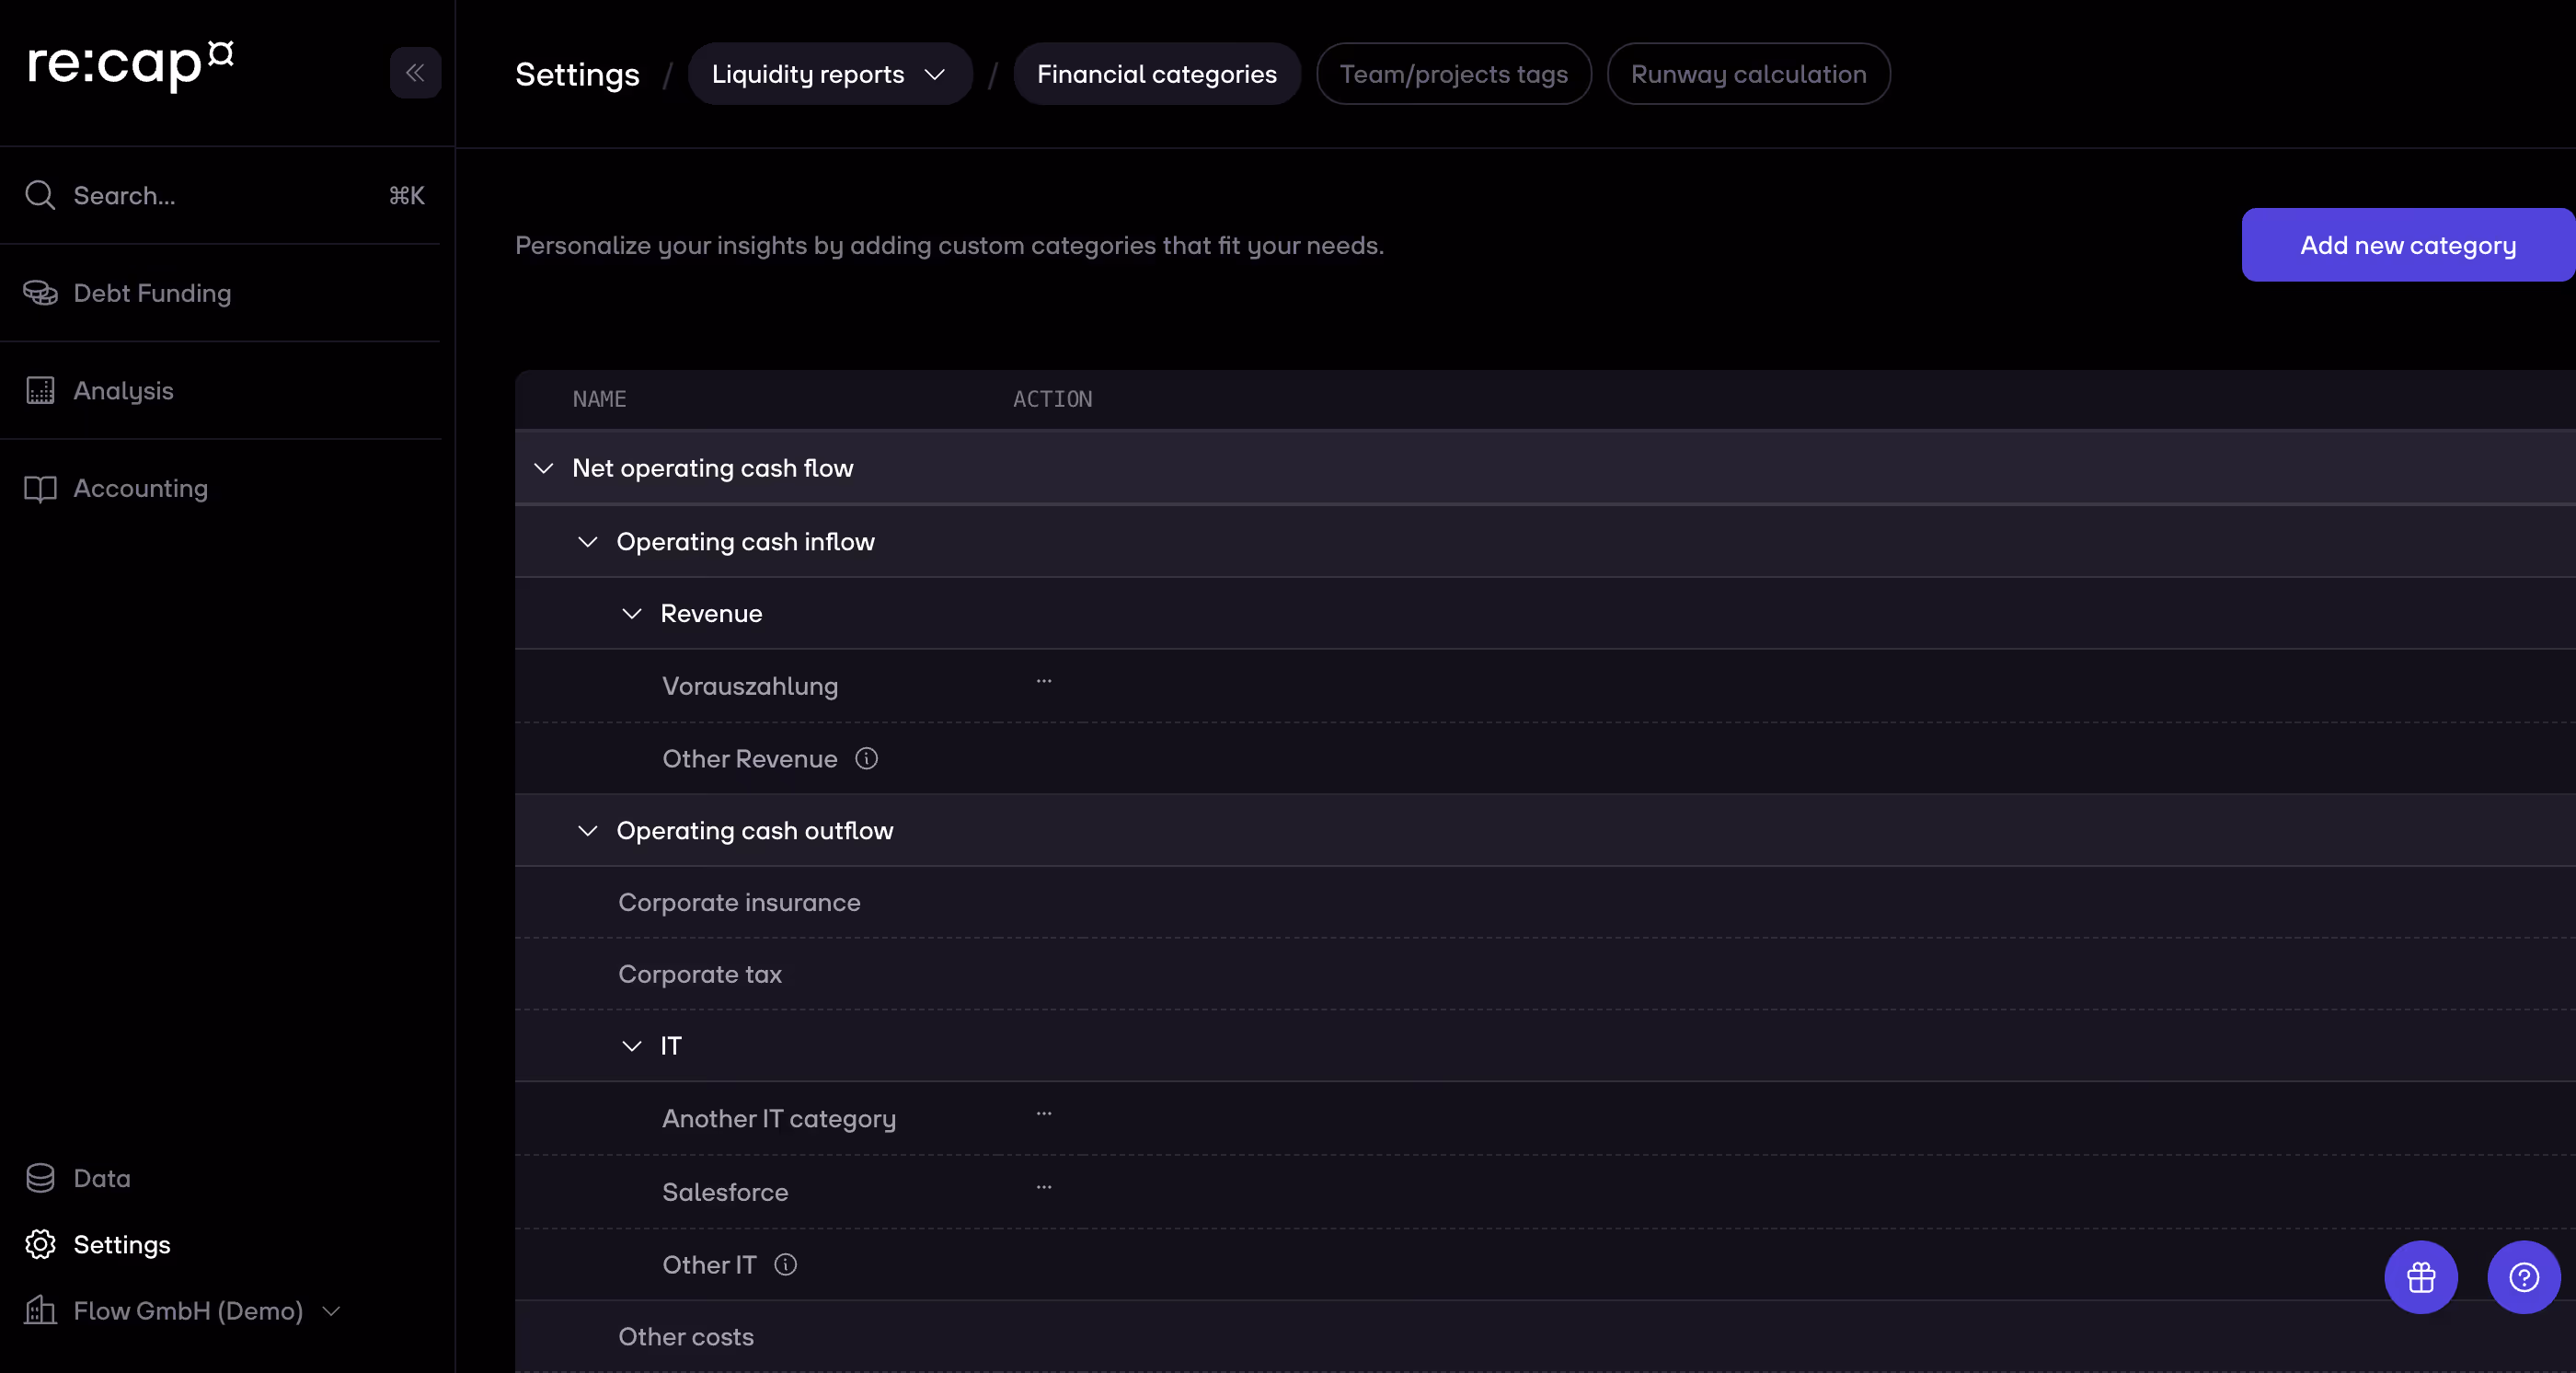
Task: Open the Liquidity reports dropdown
Action: pos(829,73)
